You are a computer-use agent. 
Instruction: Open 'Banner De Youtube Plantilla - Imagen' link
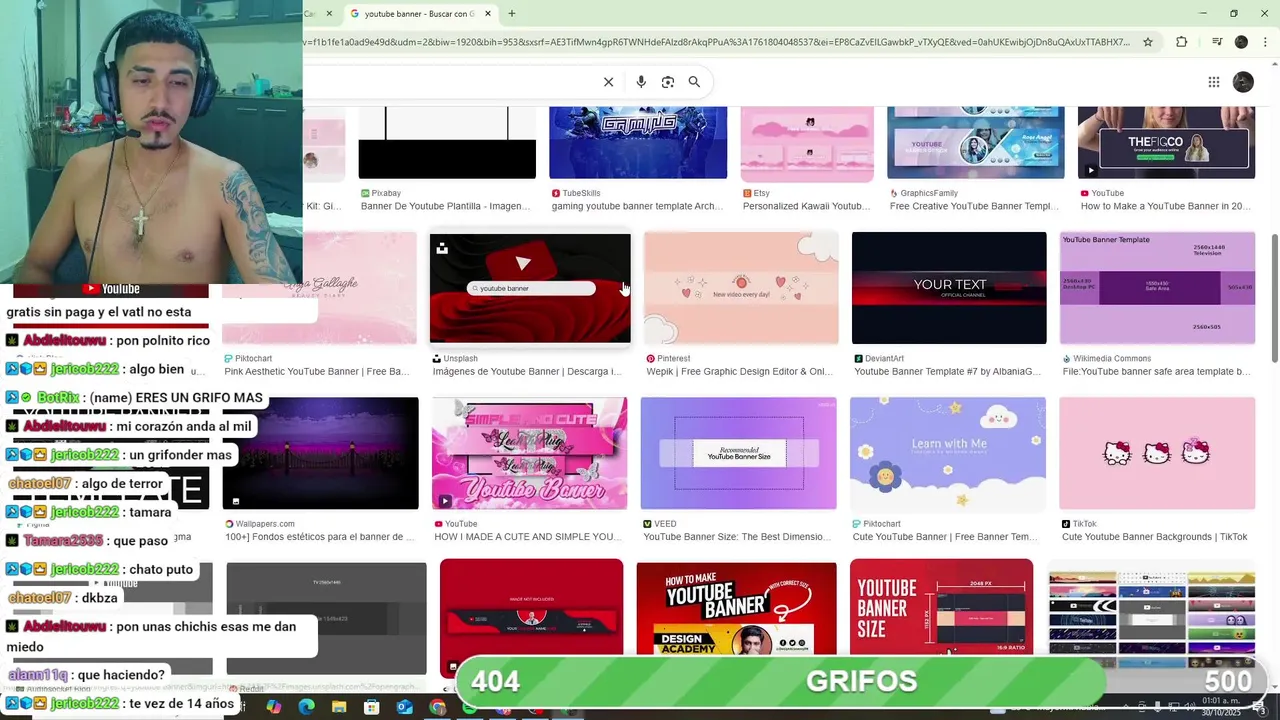click(x=445, y=206)
